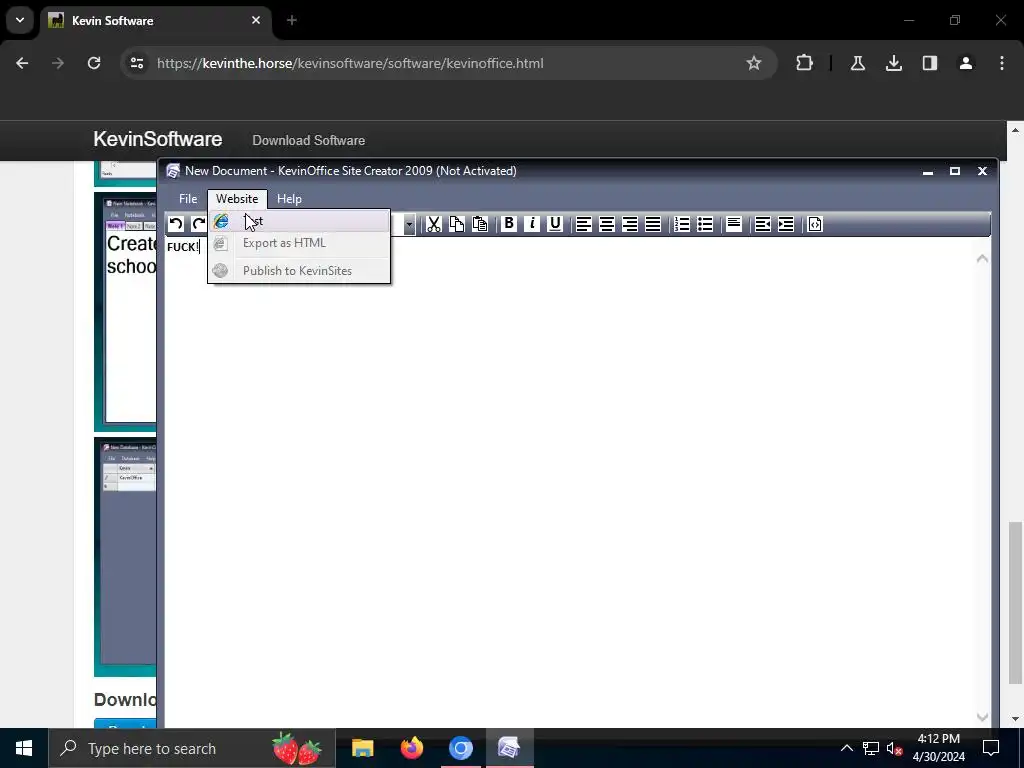Toggle italic formatting
Viewport: 1024px width, 768px height.
coord(532,224)
